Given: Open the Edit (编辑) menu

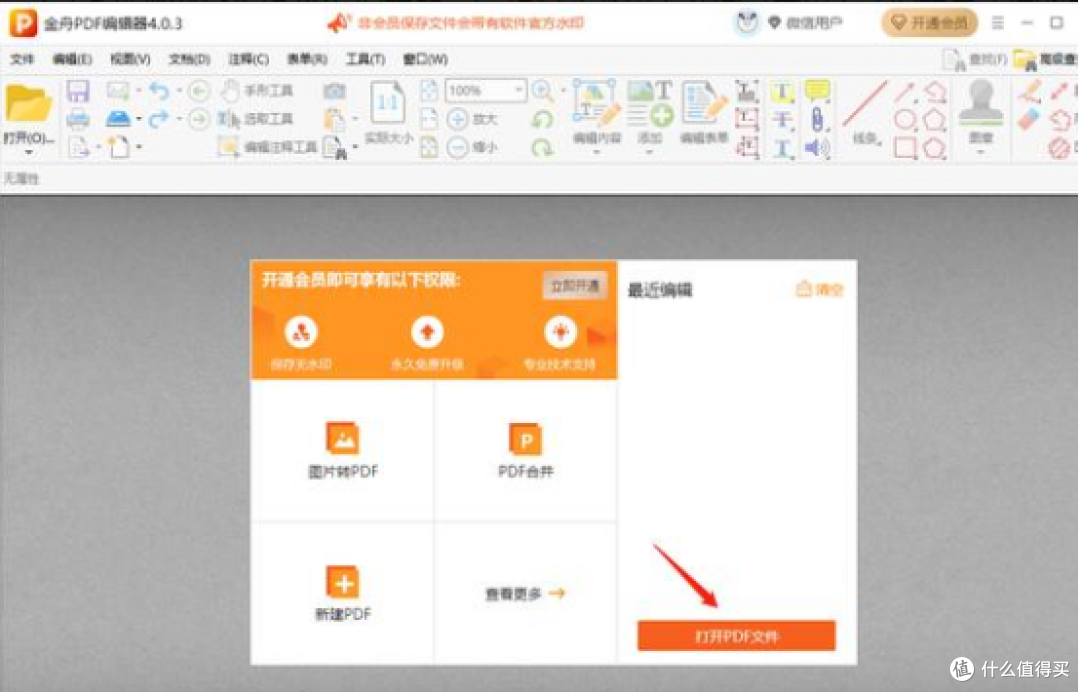Looking at the screenshot, I should (72, 59).
